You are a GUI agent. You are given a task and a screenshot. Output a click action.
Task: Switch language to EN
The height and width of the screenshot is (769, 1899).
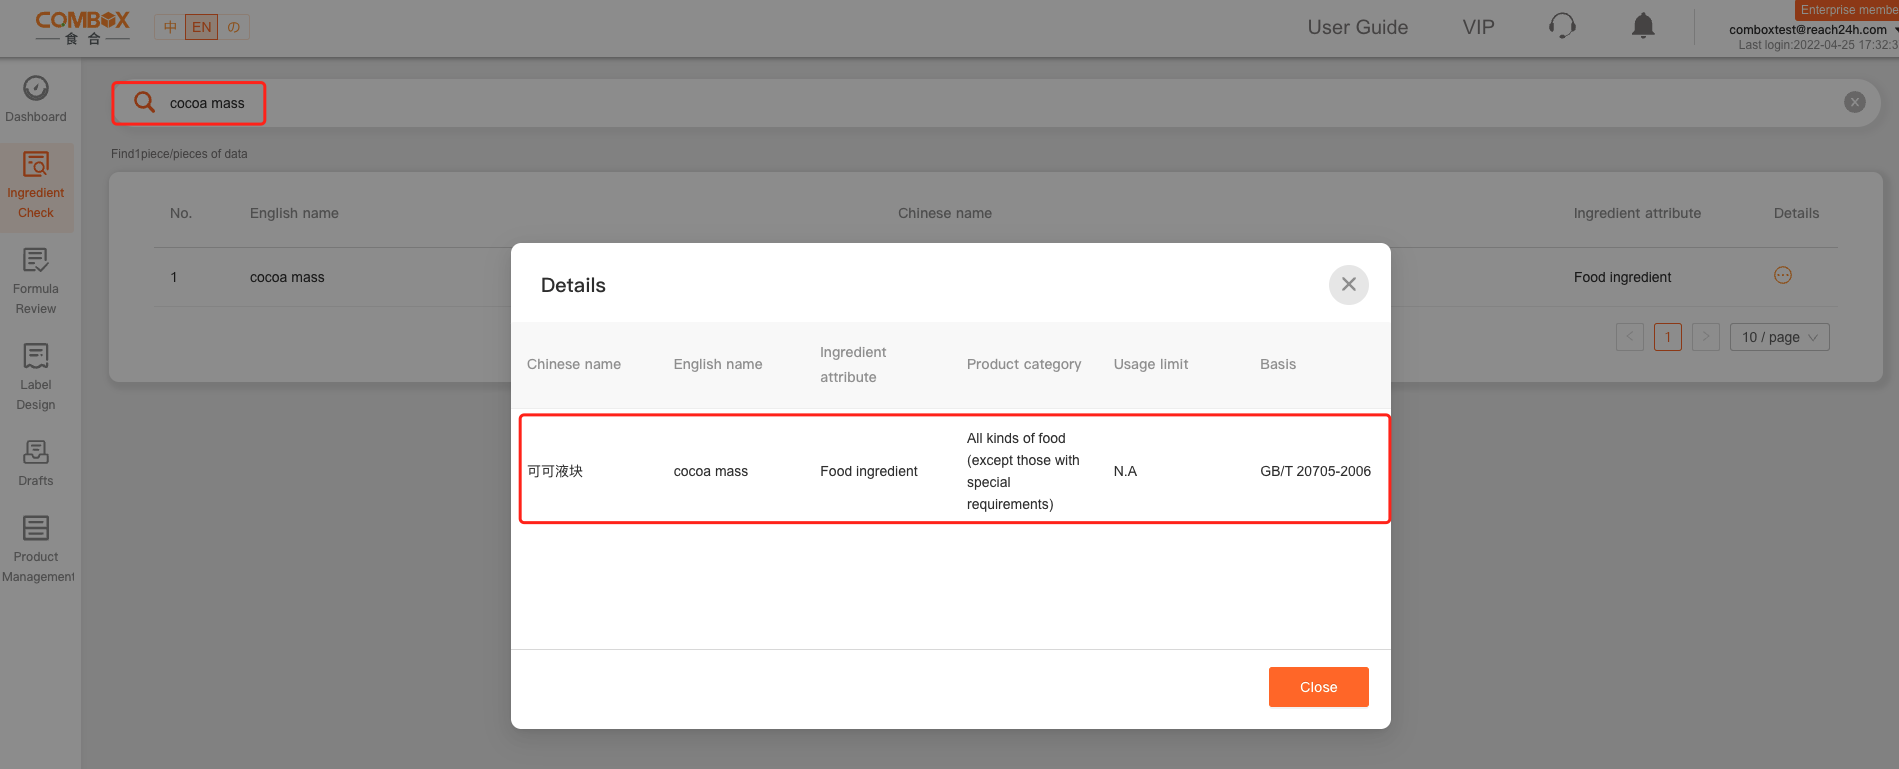(x=202, y=27)
